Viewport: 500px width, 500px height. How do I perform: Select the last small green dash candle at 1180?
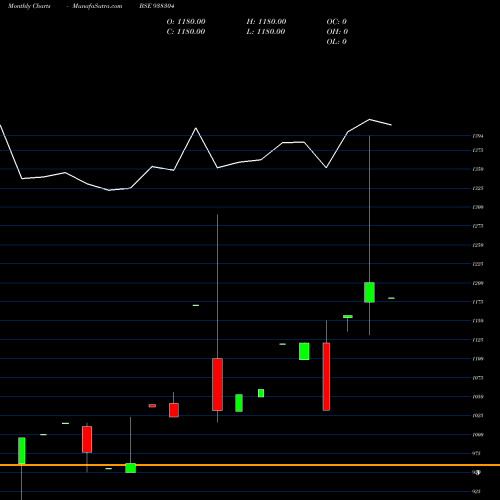tap(391, 298)
